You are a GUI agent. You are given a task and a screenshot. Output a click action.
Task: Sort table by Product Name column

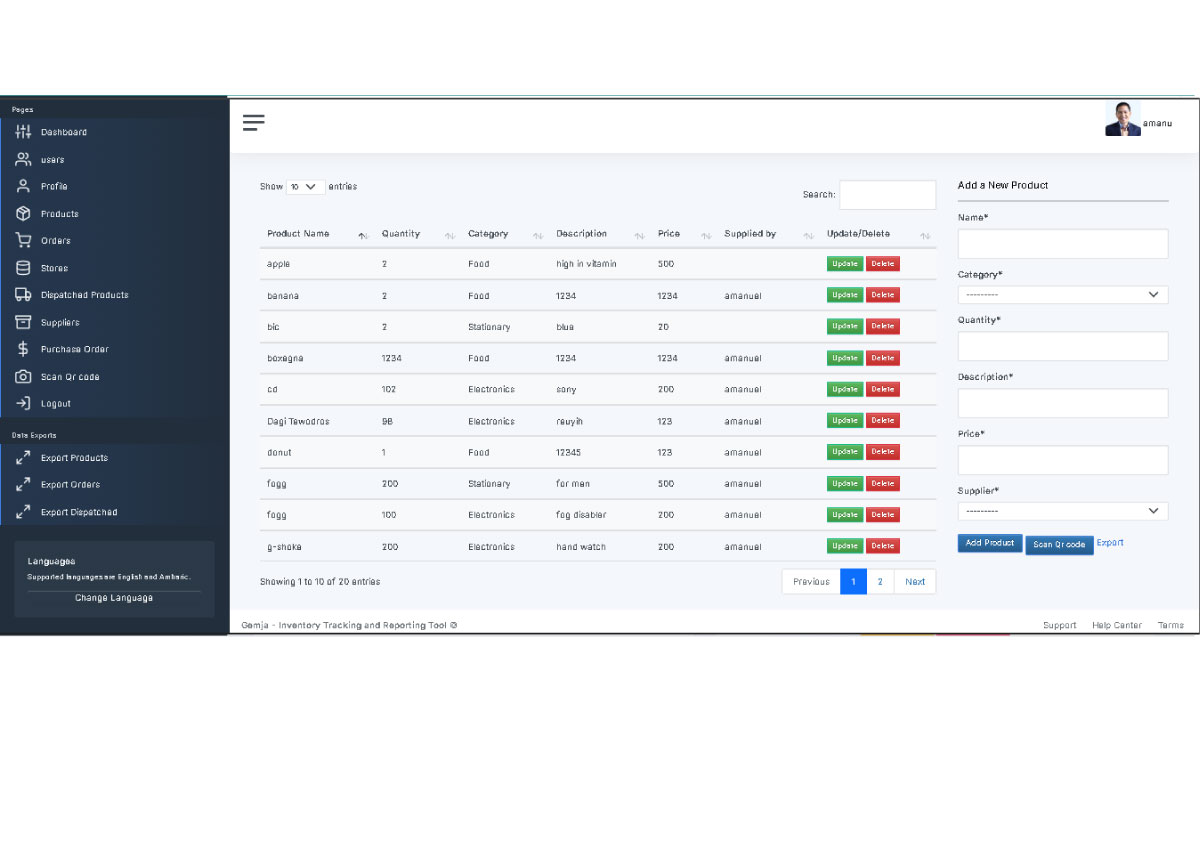[298, 234]
